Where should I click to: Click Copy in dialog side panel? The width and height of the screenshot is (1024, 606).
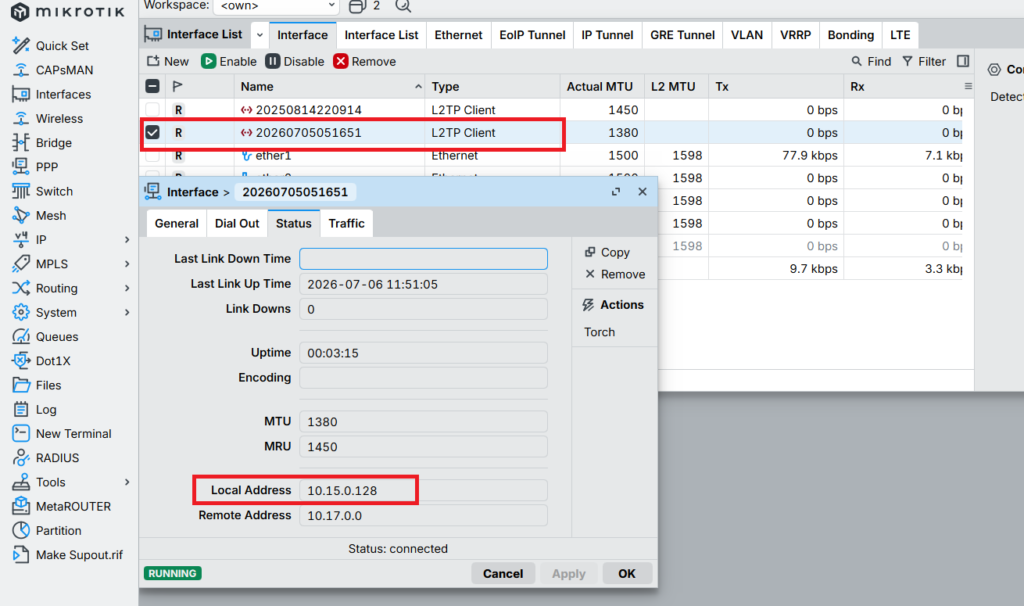tap(607, 252)
